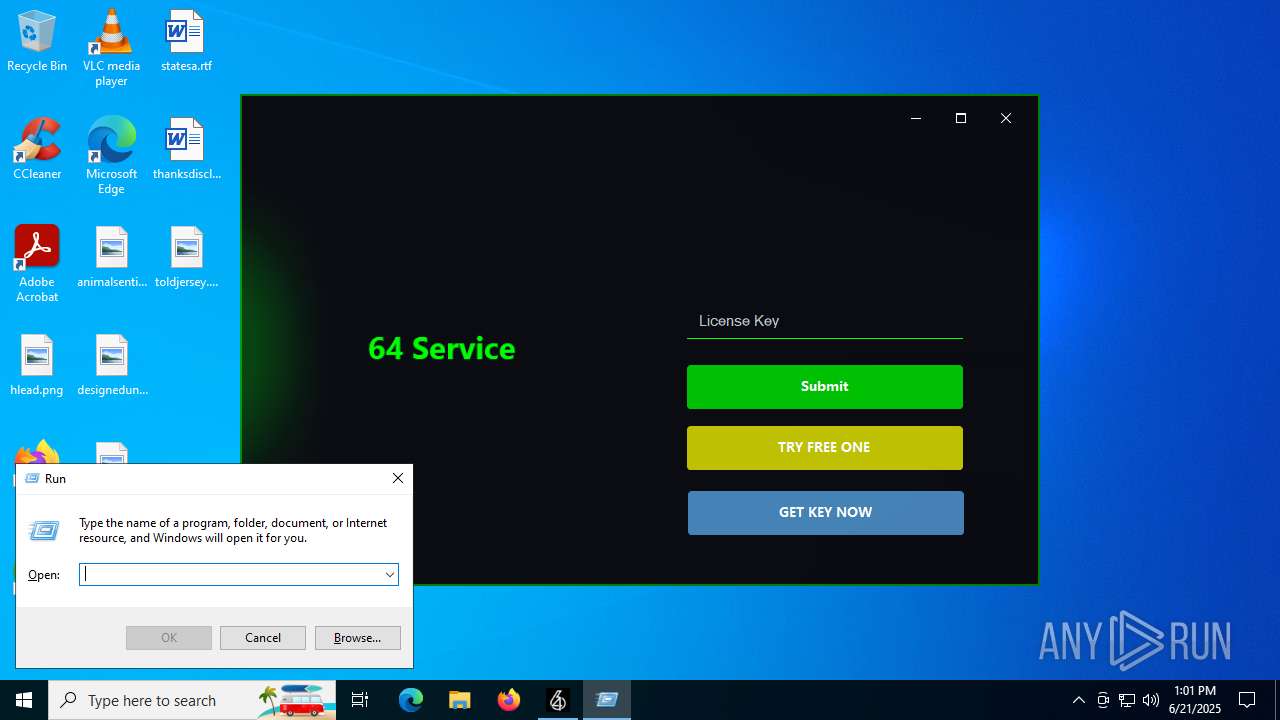Close the 64 Service window
The height and width of the screenshot is (720, 1280).
(1006, 118)
